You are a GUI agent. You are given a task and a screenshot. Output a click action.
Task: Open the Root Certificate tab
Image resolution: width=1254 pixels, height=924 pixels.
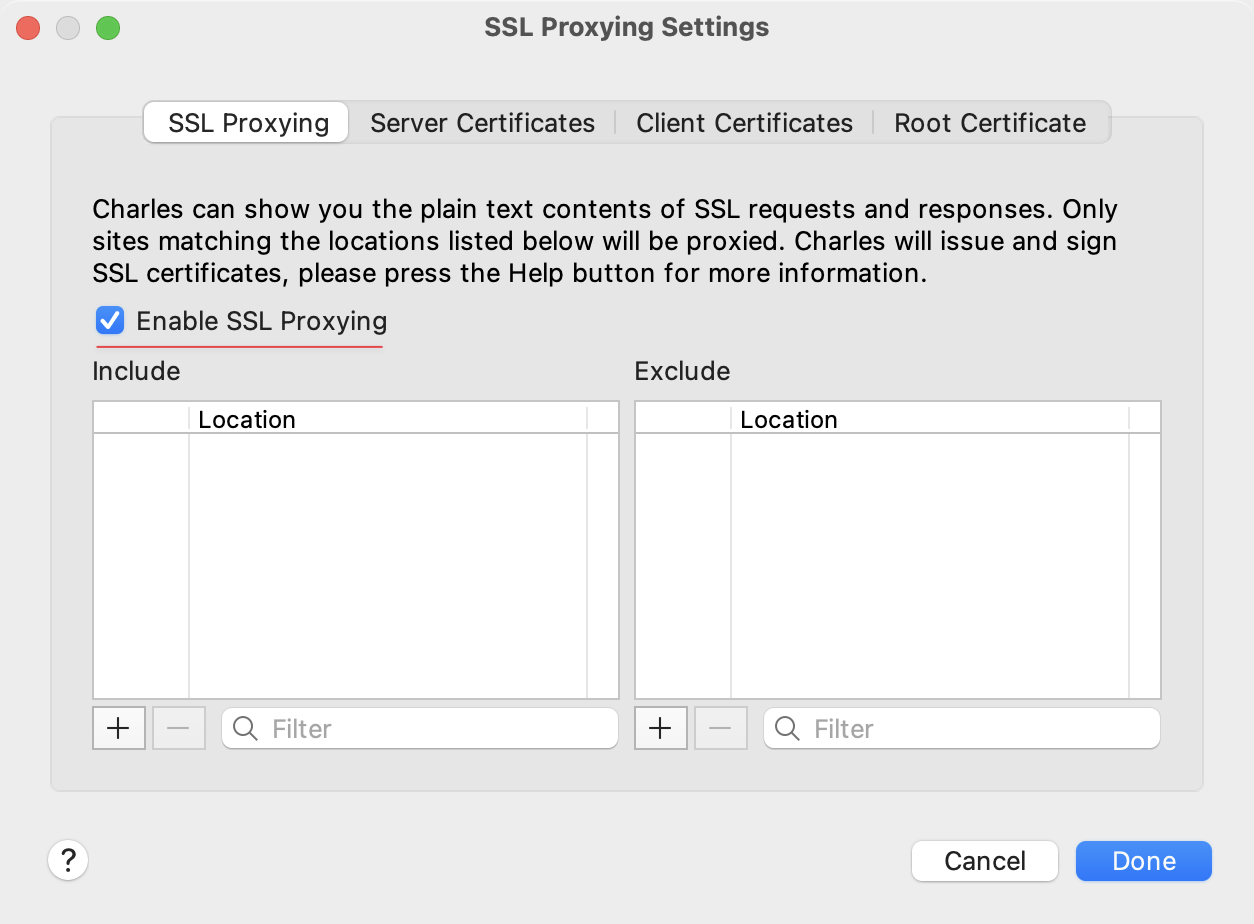pyautogui.click(x=990, y=122)
